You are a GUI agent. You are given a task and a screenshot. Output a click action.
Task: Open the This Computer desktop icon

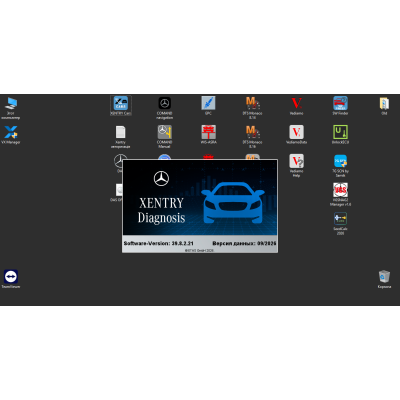(11, 108)
